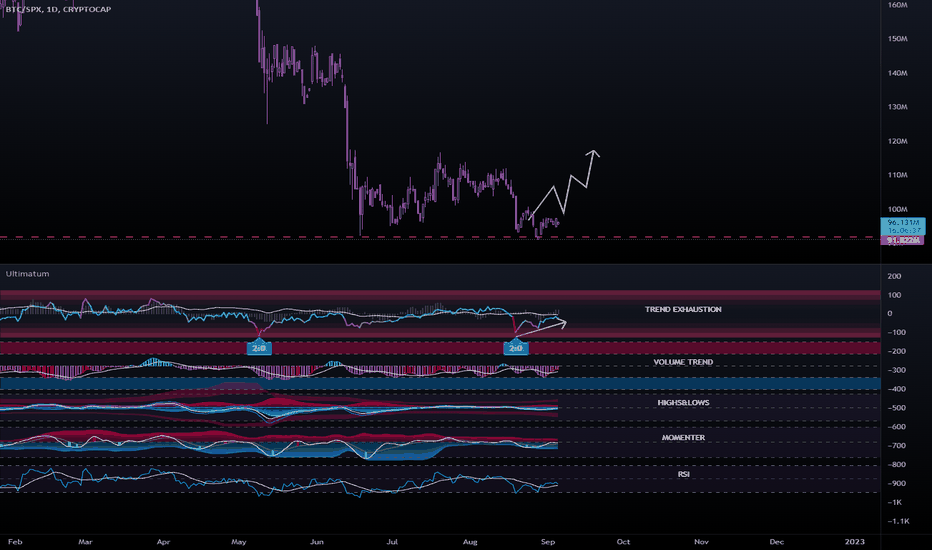Viewport: 932px width, 550px height.
Task: Click Aug on the time axis
Action: tap(470, 542)
